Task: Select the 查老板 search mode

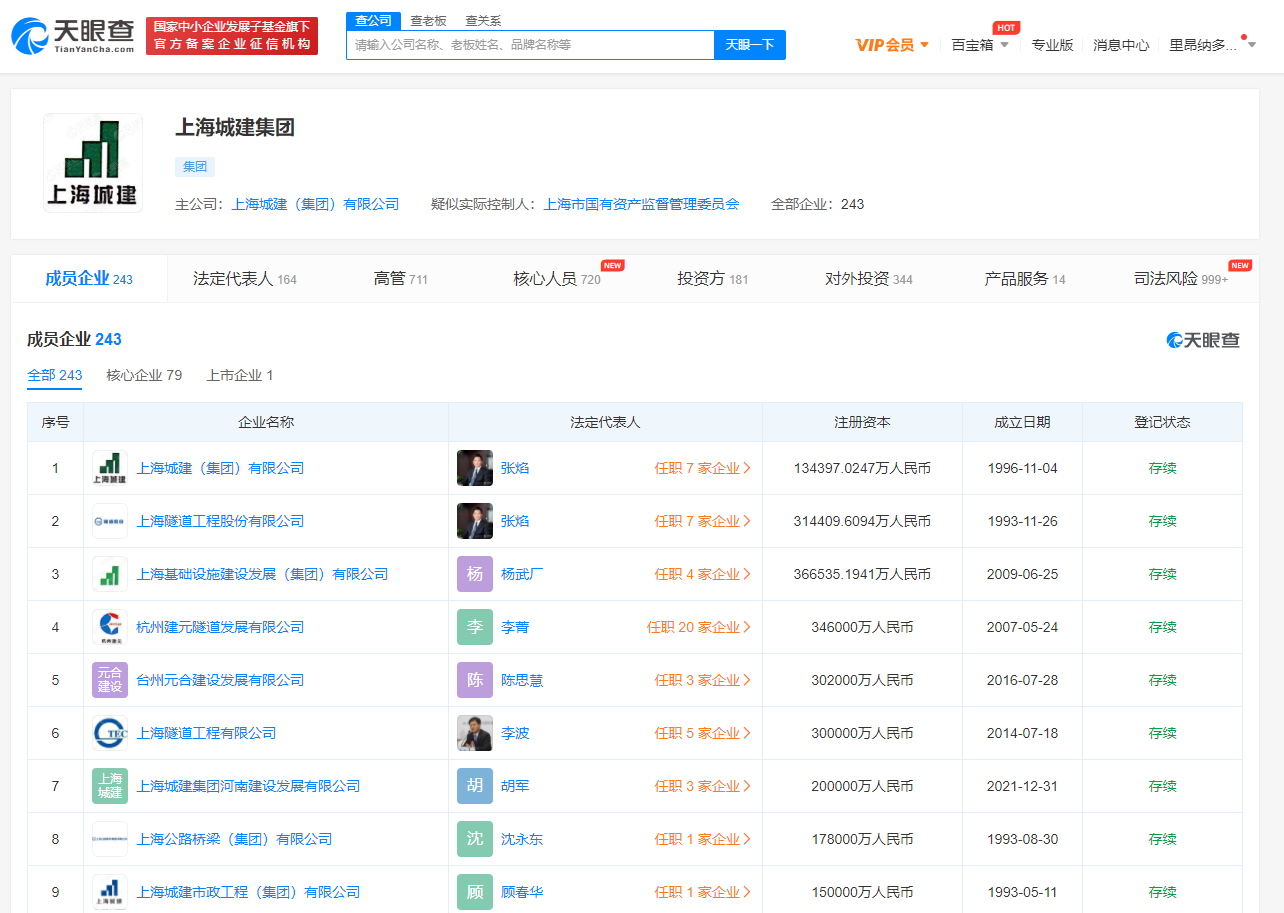Action: coord(428,20)
